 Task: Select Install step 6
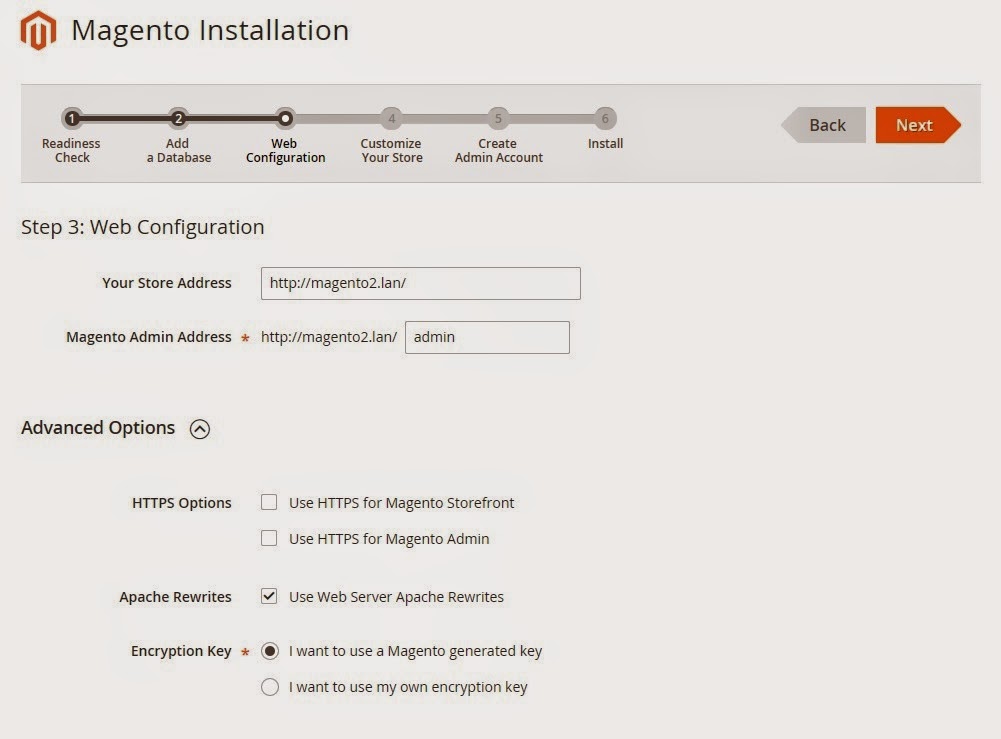coord(605,118)
